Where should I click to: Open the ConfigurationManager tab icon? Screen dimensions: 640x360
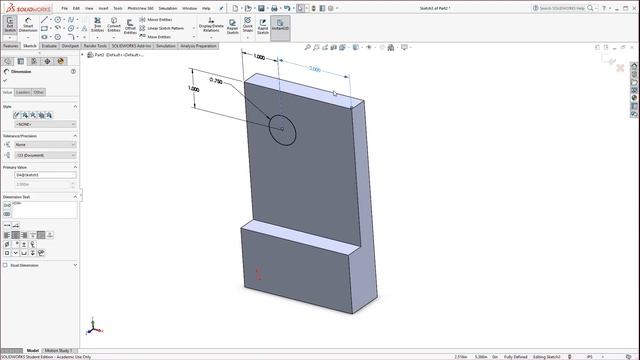pyautogui.click(x=34, y=61)
